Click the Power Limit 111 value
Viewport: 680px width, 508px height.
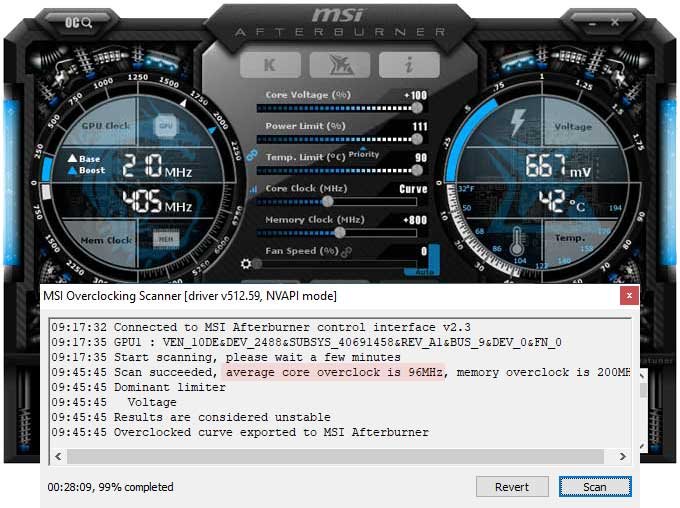coord(420,127)
